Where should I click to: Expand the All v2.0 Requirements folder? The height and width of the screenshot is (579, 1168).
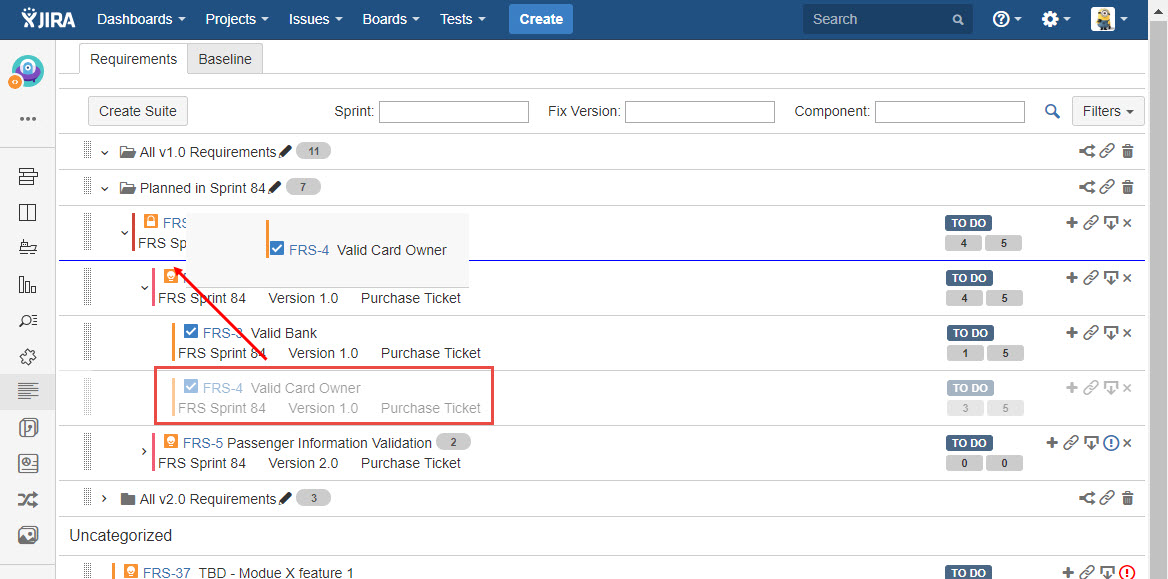(104, 498)
